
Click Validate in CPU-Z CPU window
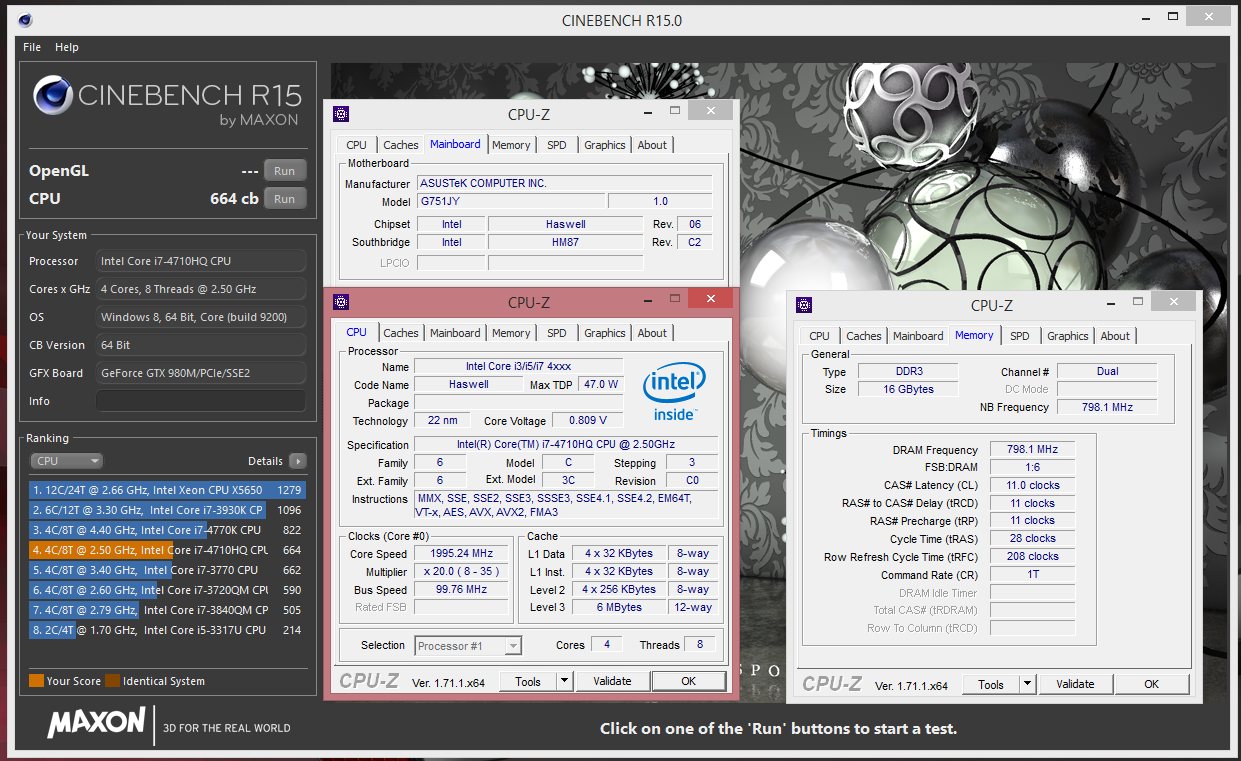(612, 681)
